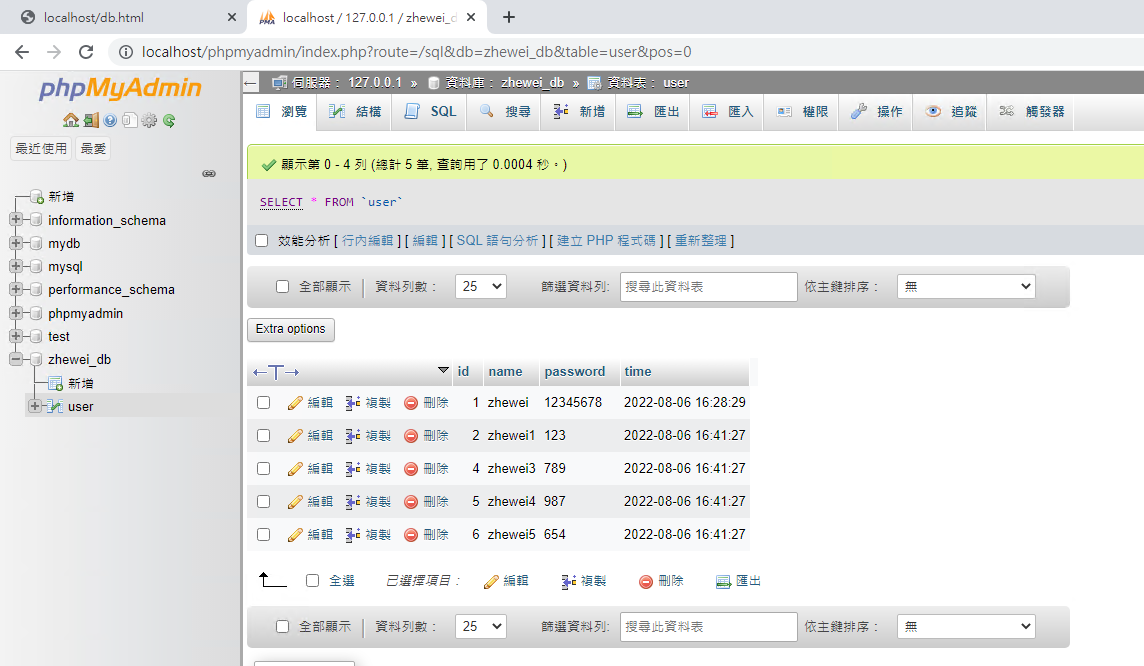Click red delete icon for row zhewei5
This screenshot has width=1144, height=666.
411,535
